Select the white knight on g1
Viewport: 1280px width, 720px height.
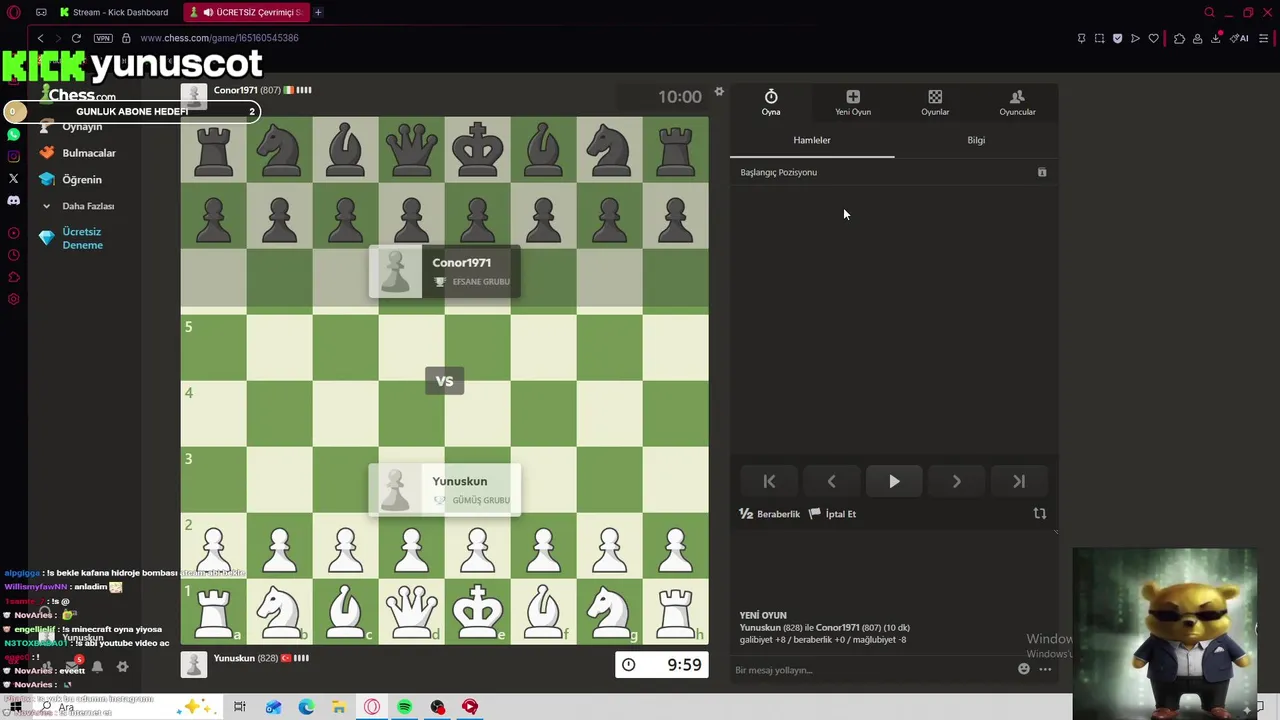pos(609,612)
